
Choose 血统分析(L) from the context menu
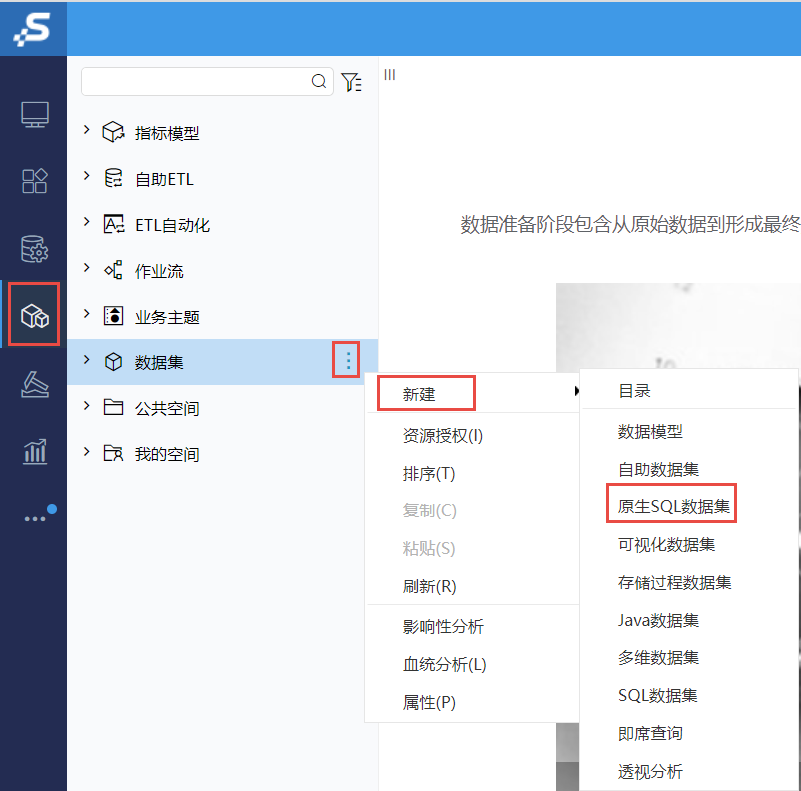pos(444,664)
